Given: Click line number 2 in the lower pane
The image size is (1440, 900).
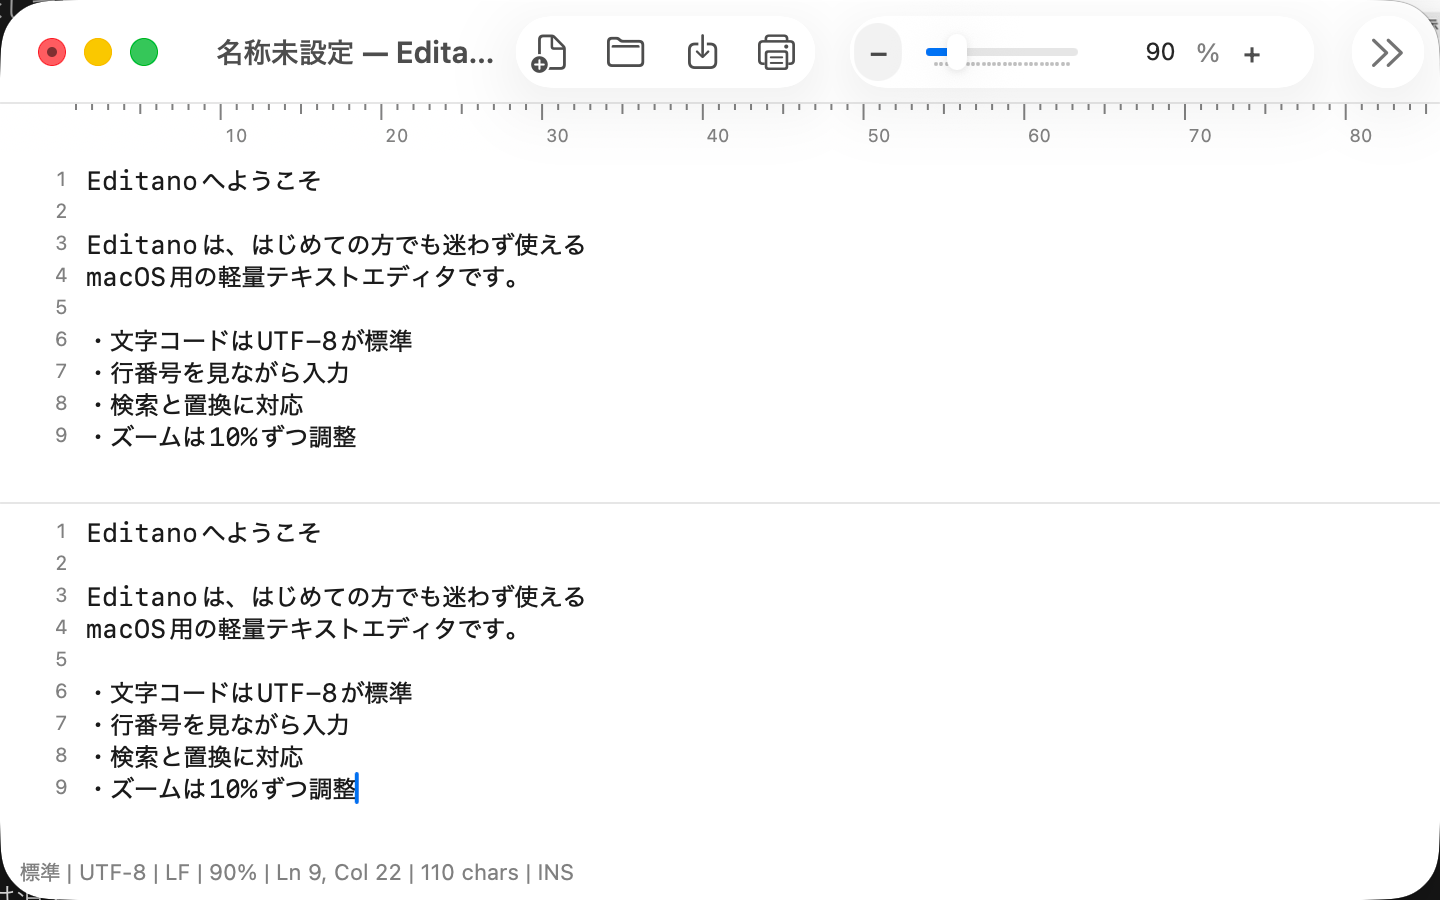Looking at the screenshot, I should pos(61,563).
